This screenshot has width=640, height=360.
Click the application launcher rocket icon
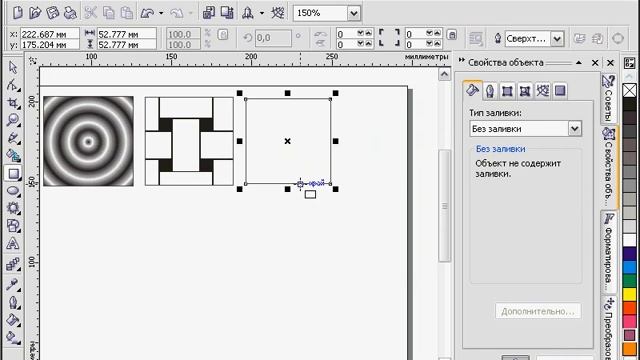247,13
